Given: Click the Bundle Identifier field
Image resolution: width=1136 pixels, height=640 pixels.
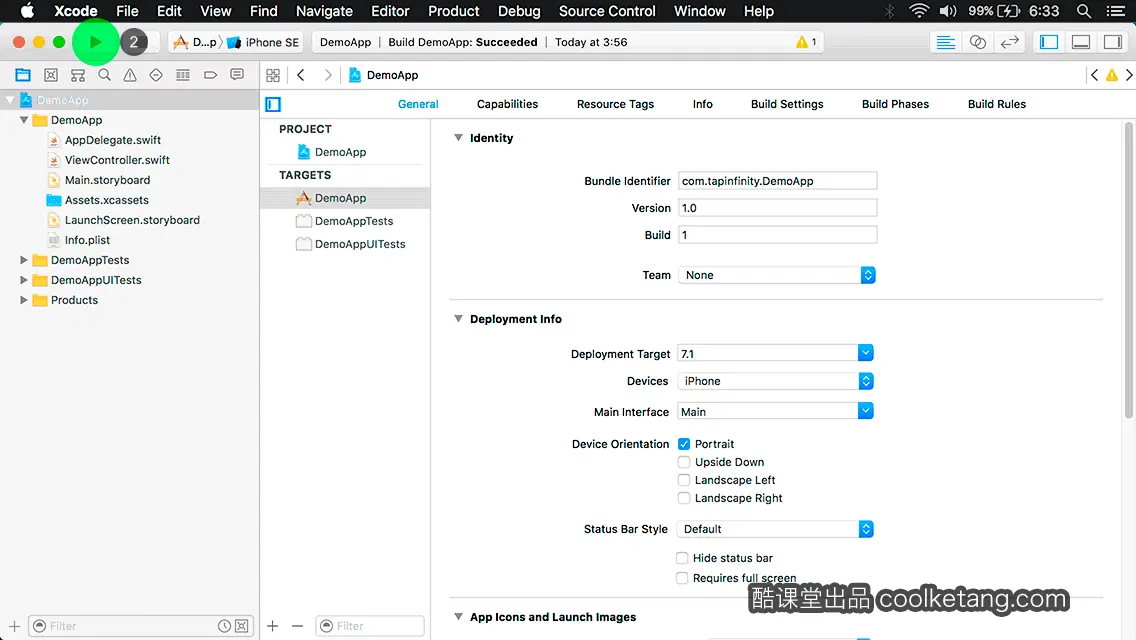Looking at the screenshot, I should tap(777, 180).
